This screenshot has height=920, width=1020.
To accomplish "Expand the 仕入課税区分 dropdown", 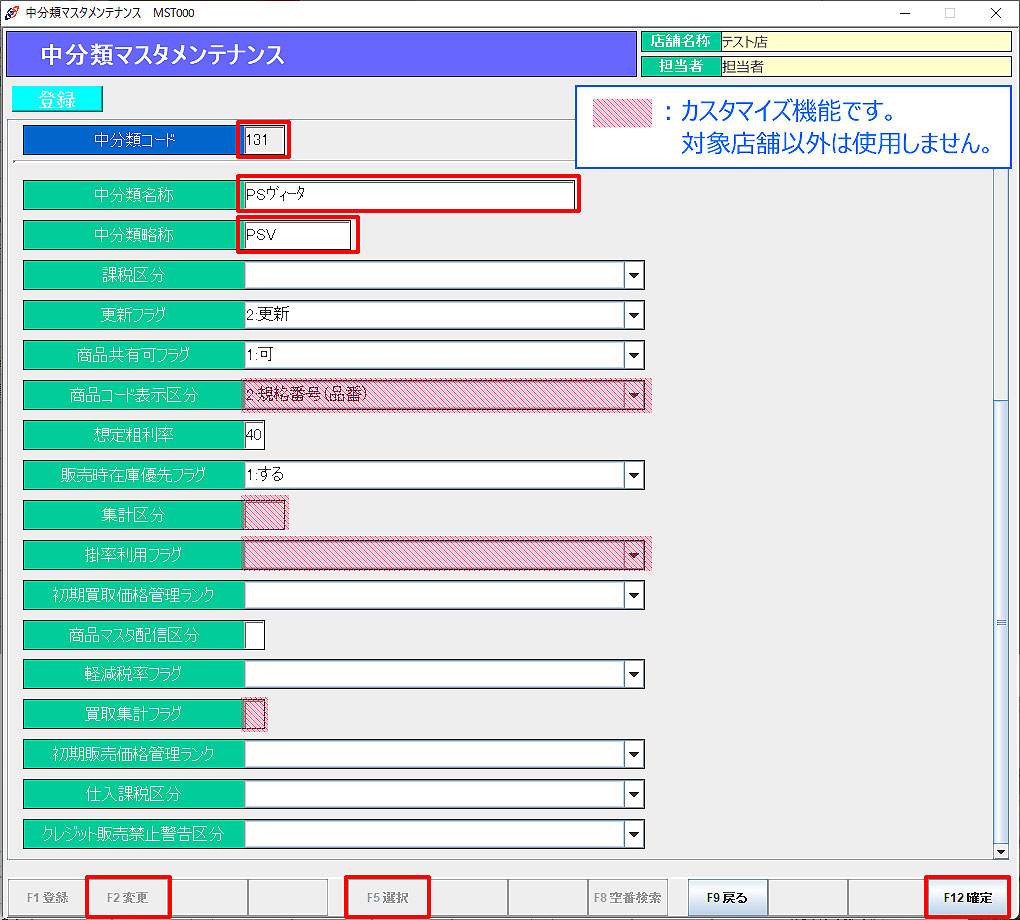I will click(x=634, y=794).
